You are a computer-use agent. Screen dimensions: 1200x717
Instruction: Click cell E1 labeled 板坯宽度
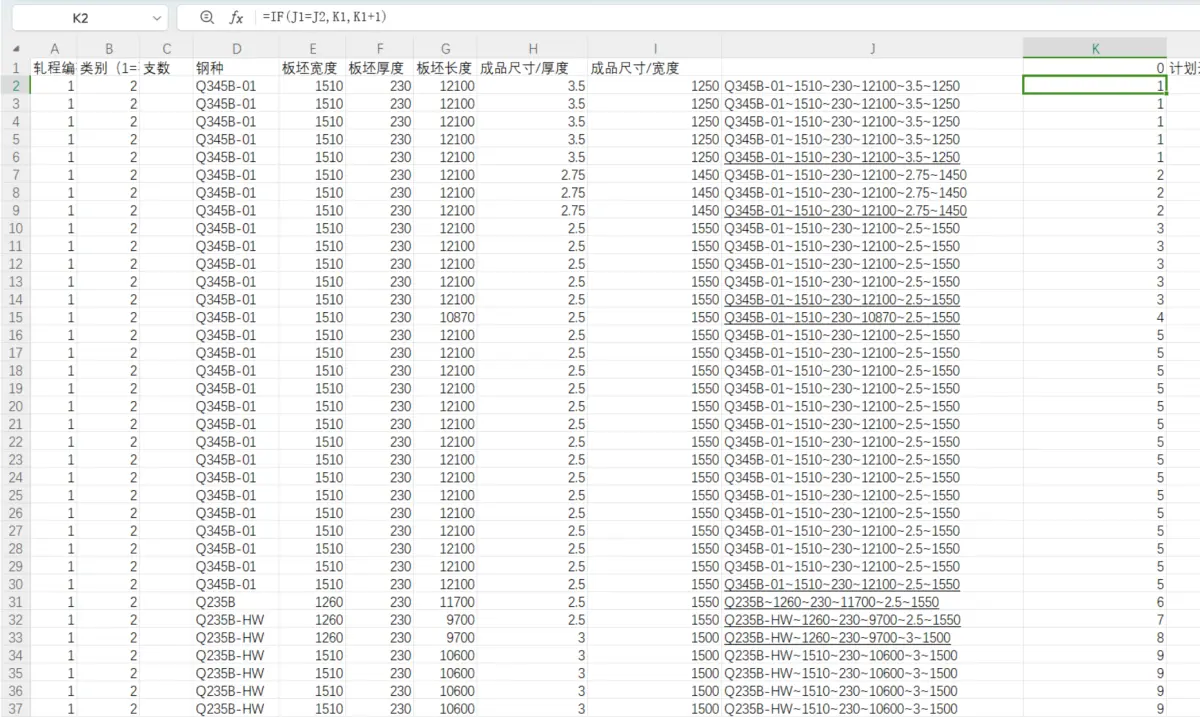click(313, 68)
